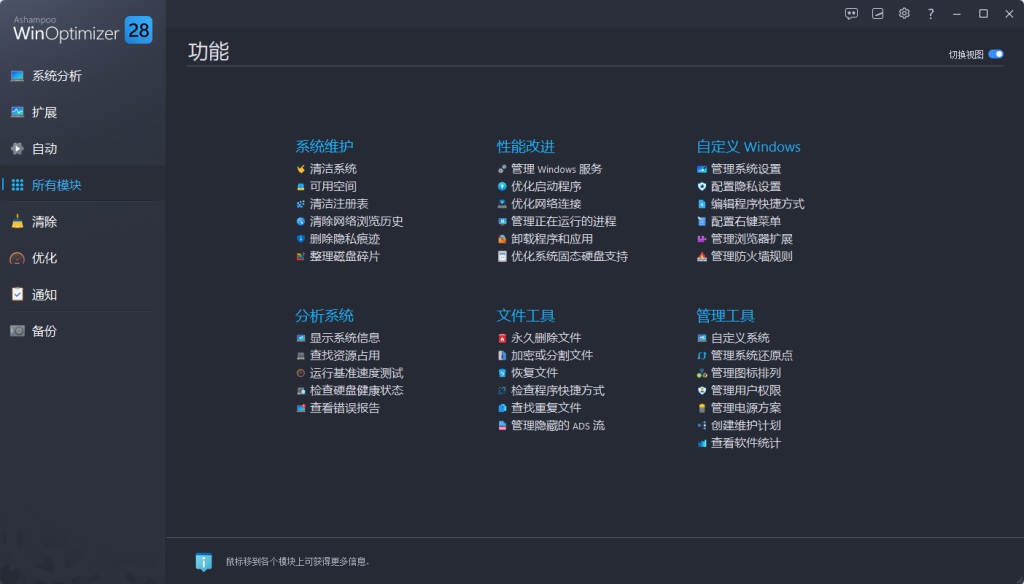Select the 清洁系统 broom icon

click(300, 168)
